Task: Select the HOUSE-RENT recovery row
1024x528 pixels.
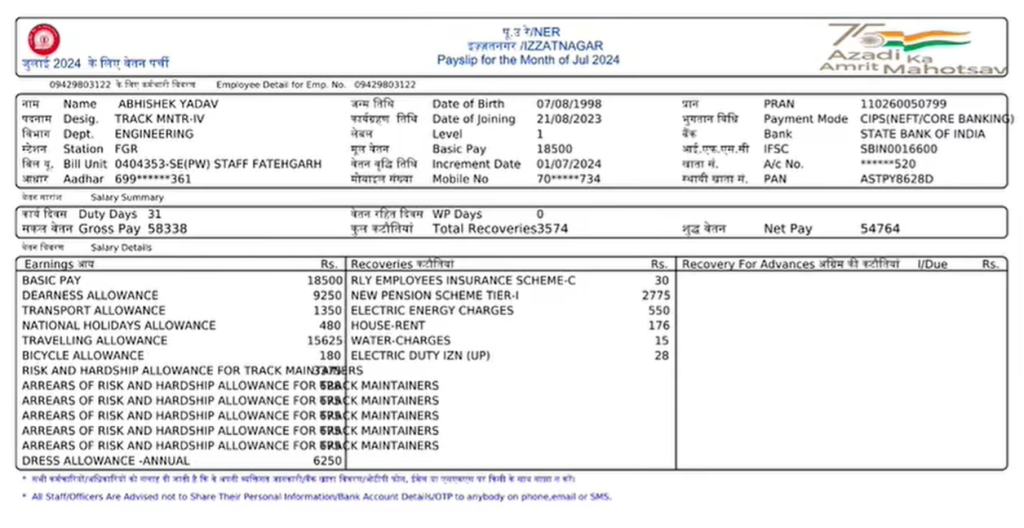Action: 510,325
